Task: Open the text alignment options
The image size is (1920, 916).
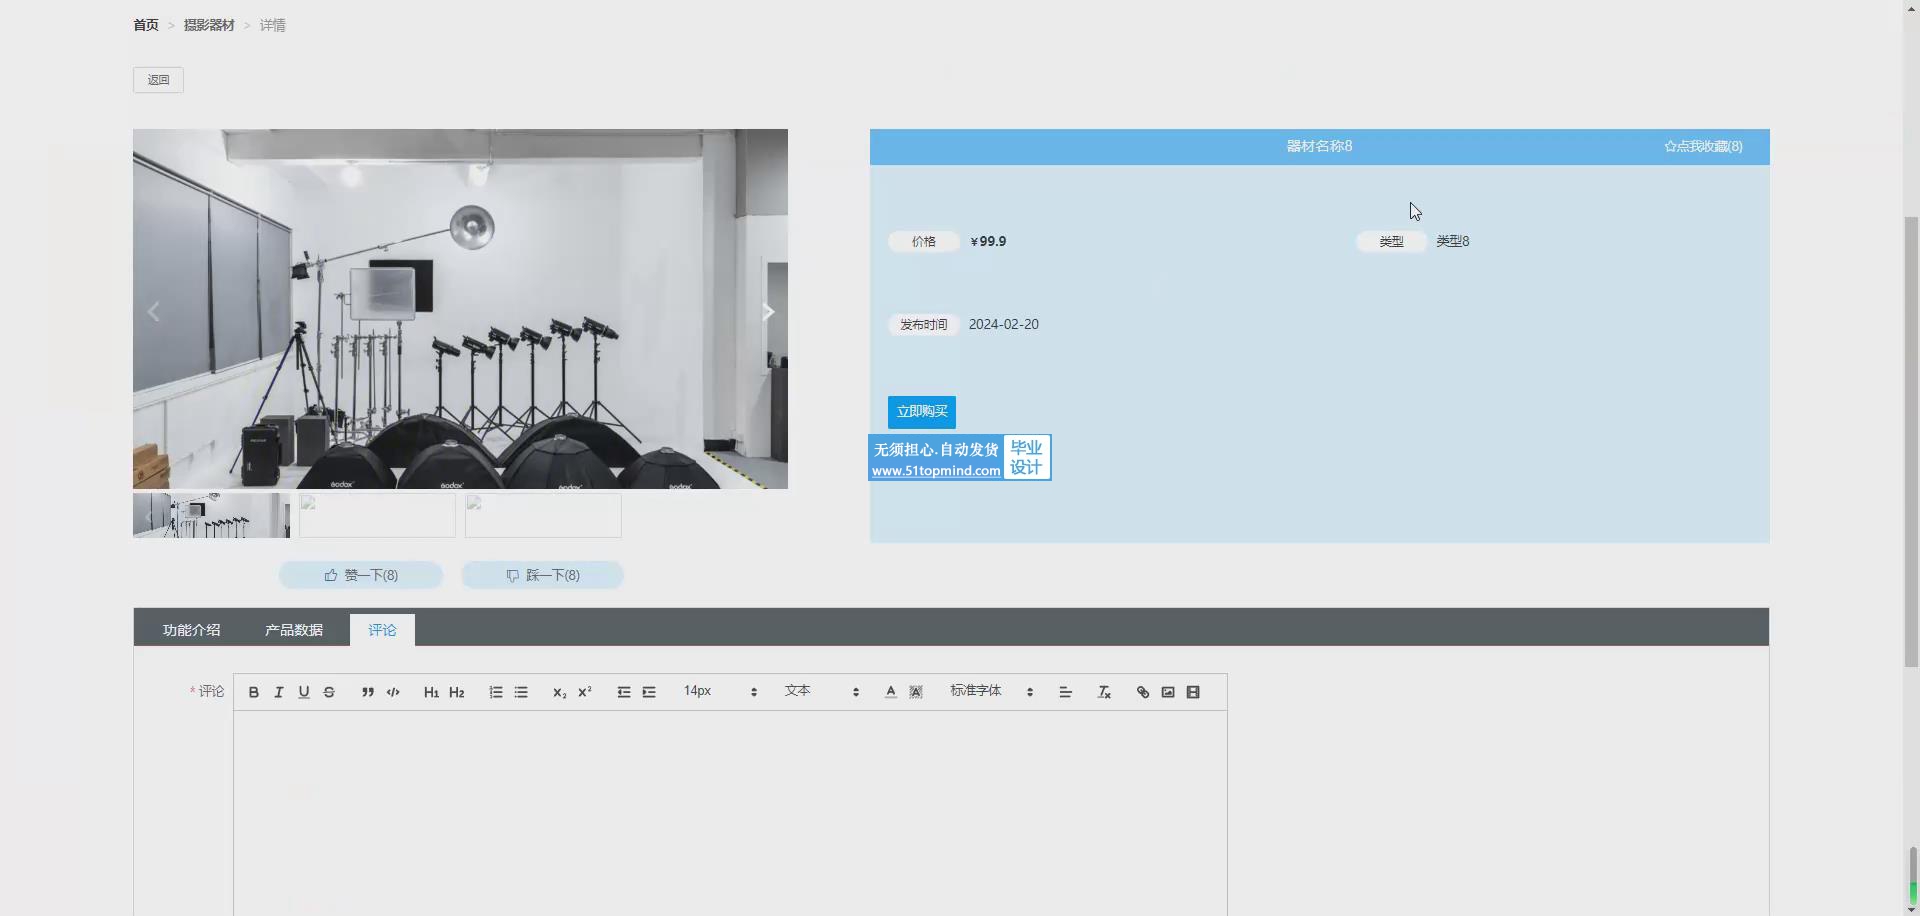Action: coord(1066,692)
